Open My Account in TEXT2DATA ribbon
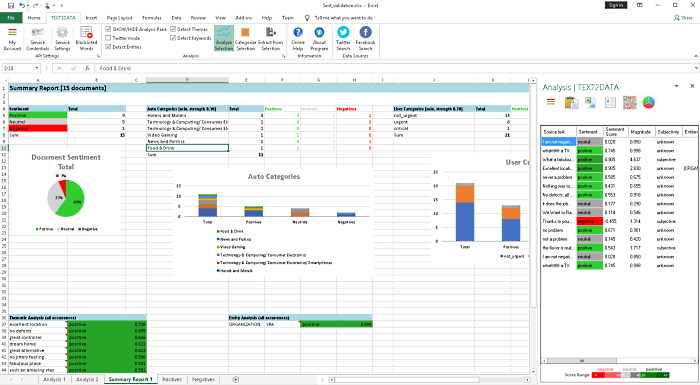 coord(12,38)
